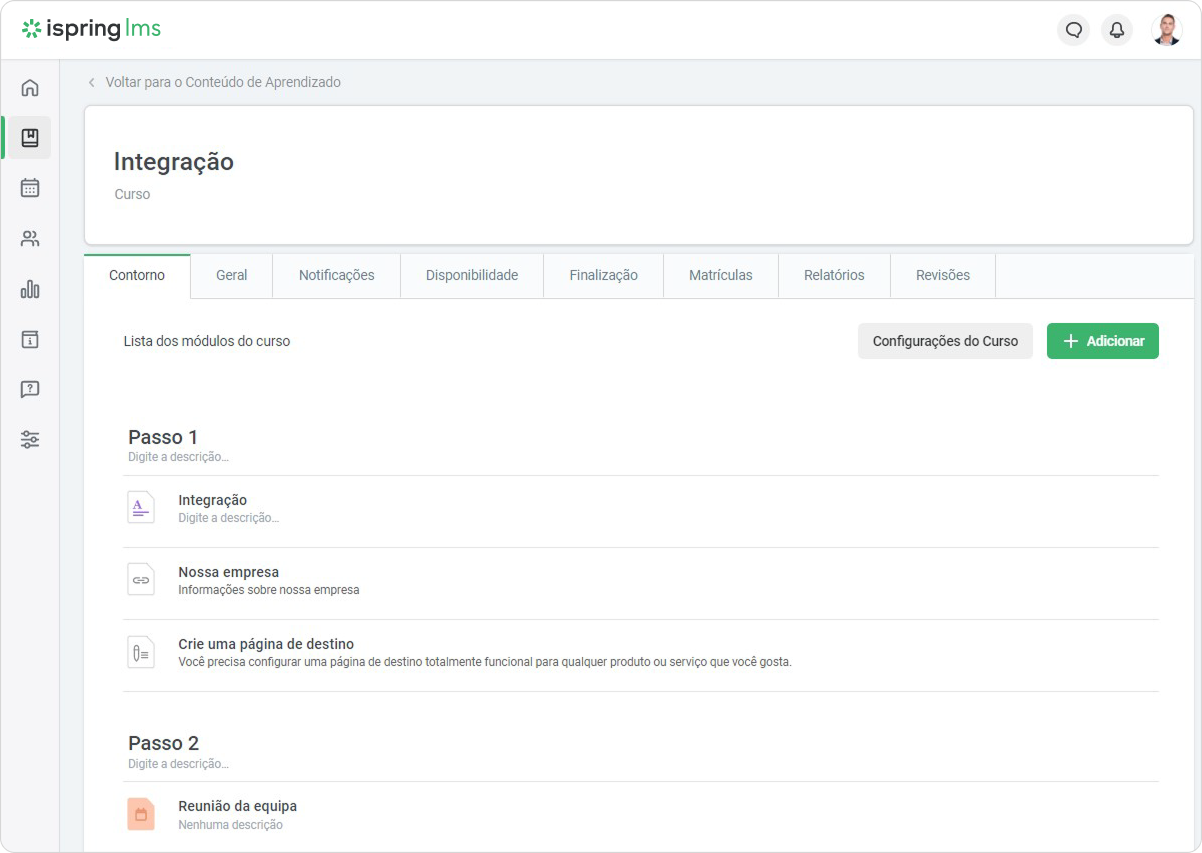Switch to the Notificações tab
The image size is (1202, 853).
pos(336,275)
